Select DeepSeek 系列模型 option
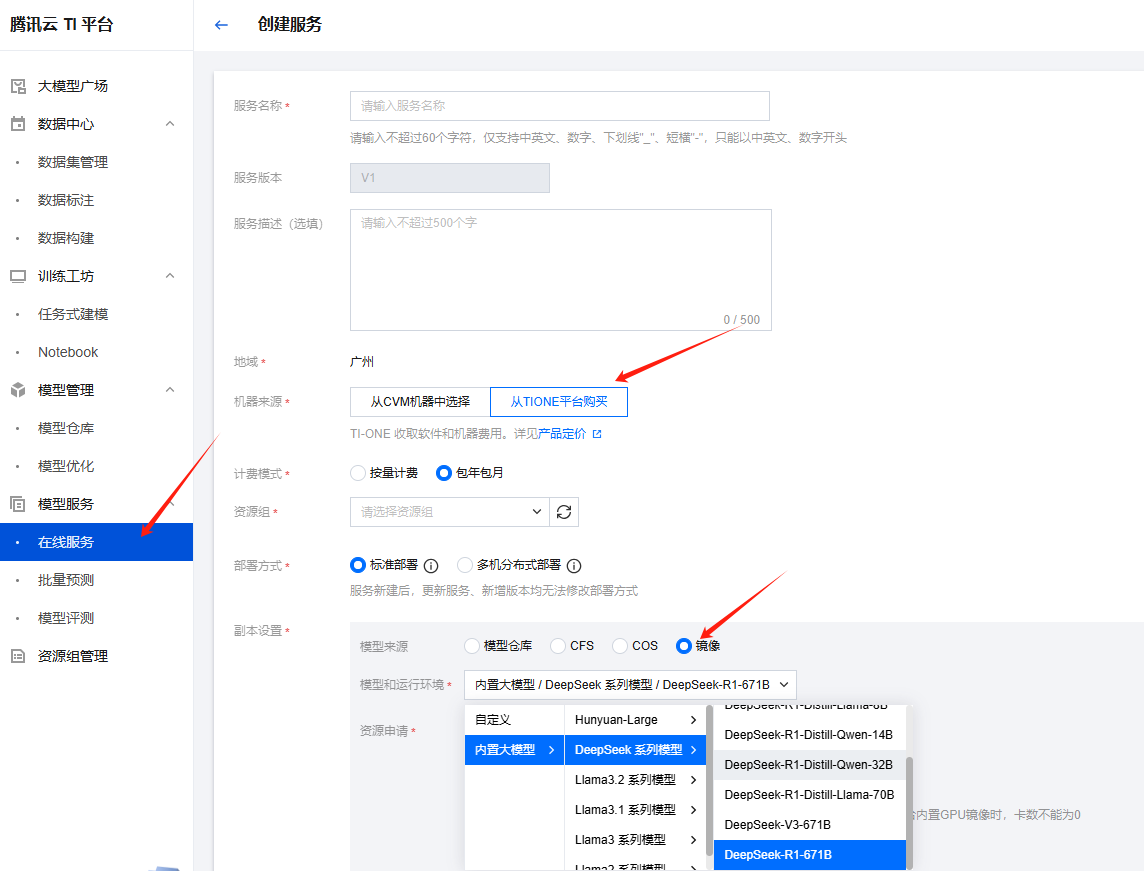The width and height of the screenshot is (1144, 871). tap(635, 750)
